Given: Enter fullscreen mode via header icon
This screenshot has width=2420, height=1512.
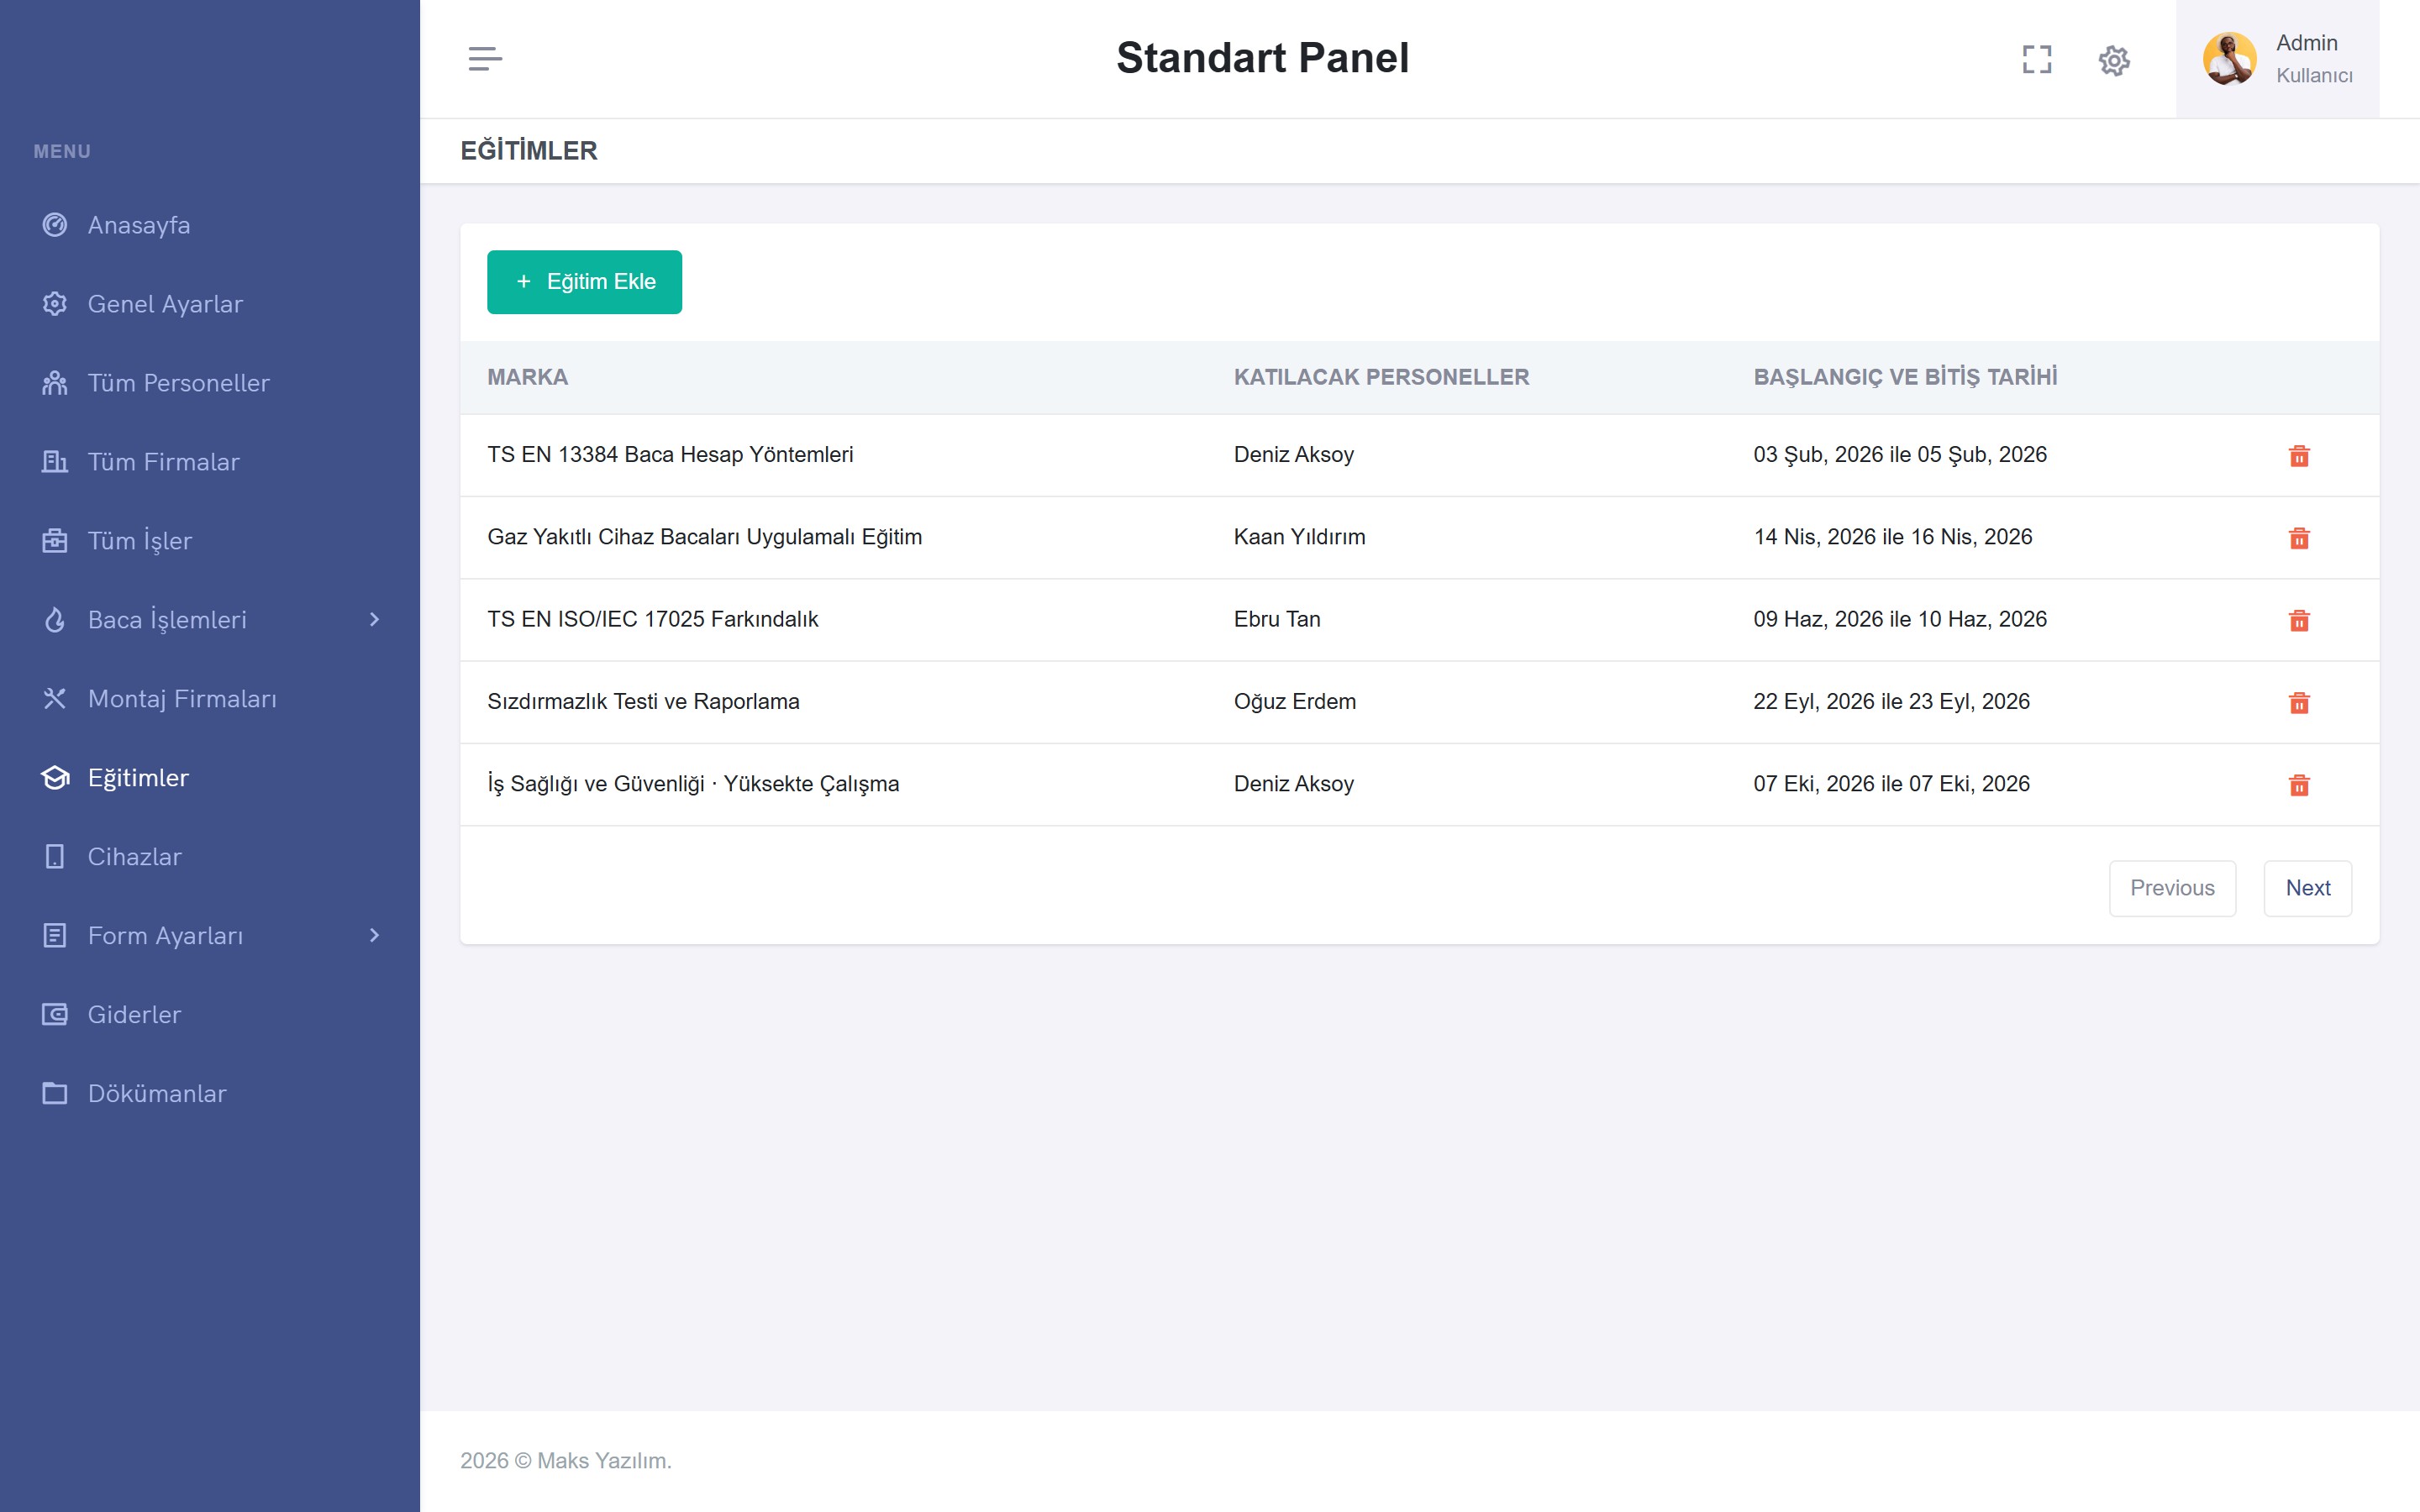Looking at the screenshot, I should tap(2037, 60).
